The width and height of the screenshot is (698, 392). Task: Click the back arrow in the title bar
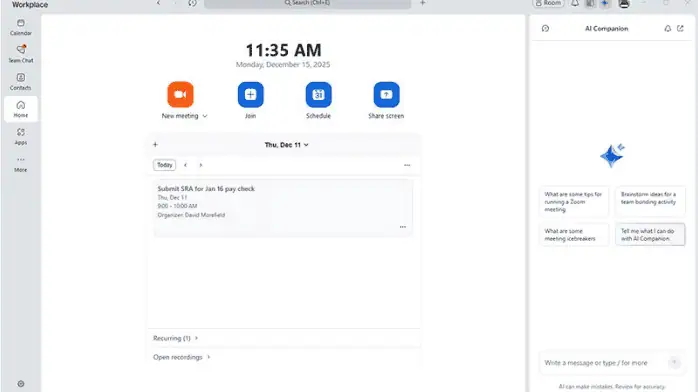(x=158, y=3)
